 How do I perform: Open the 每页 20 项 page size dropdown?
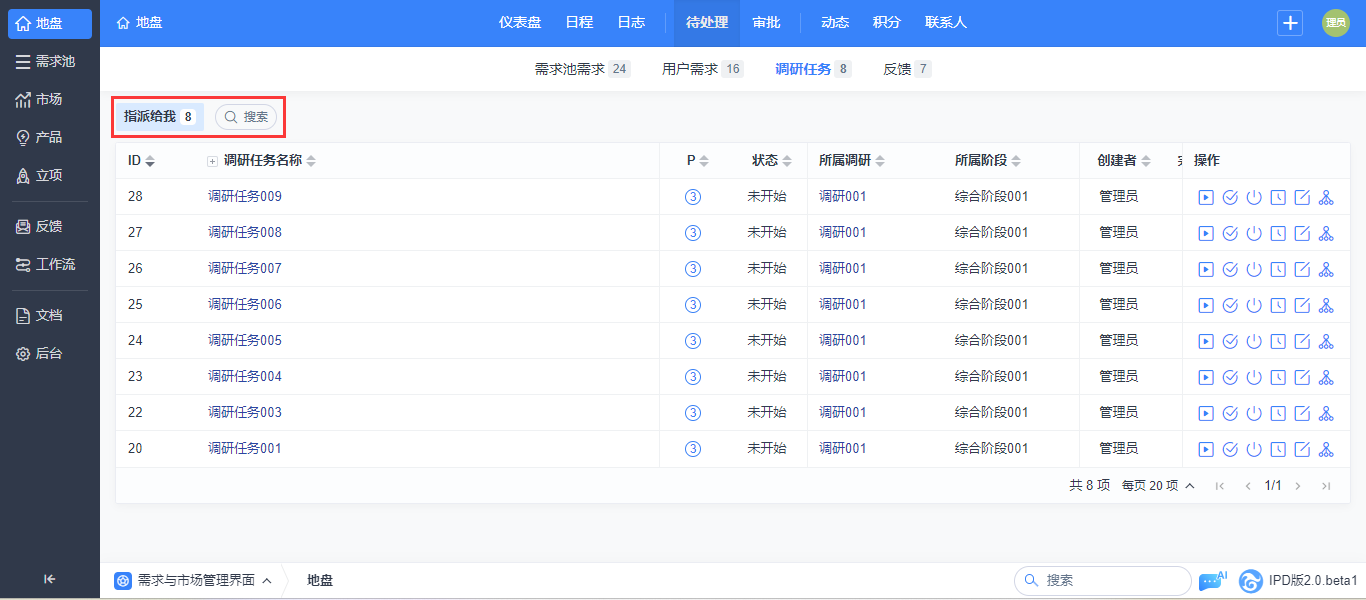(x=1158, y=485)
